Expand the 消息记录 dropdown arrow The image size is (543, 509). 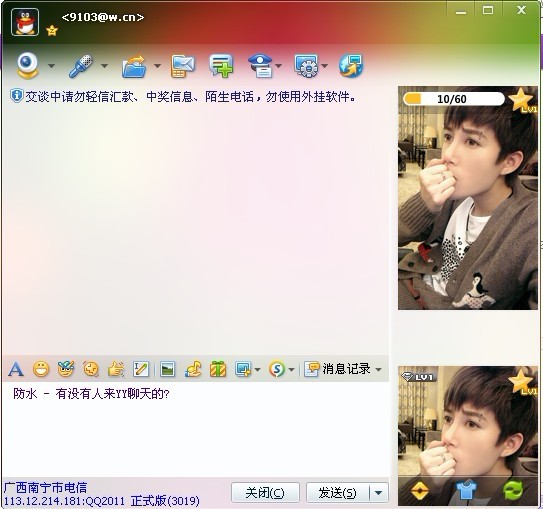[x=379, y=369]
